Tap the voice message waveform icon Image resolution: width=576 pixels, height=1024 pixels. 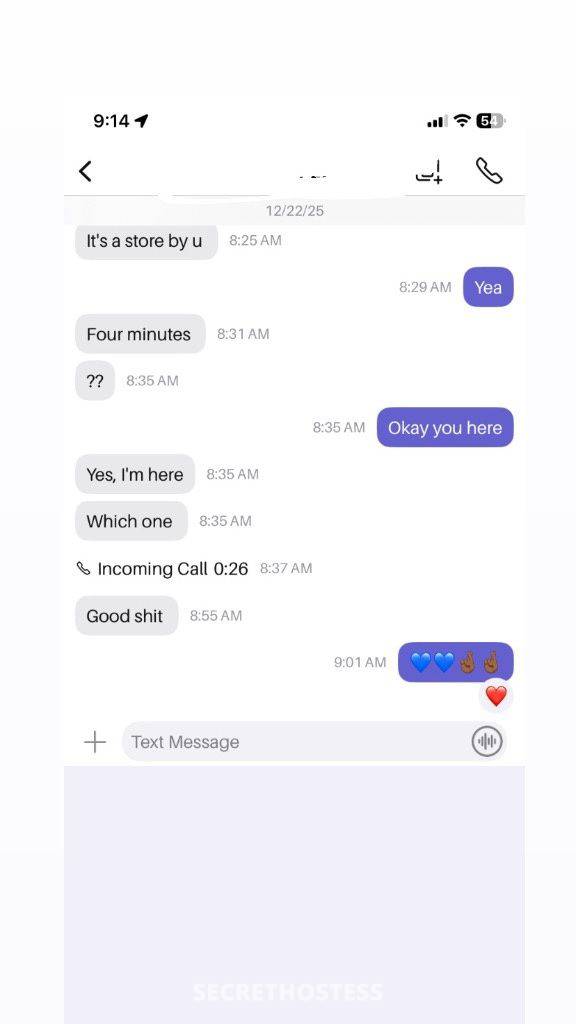pos(487,741)
